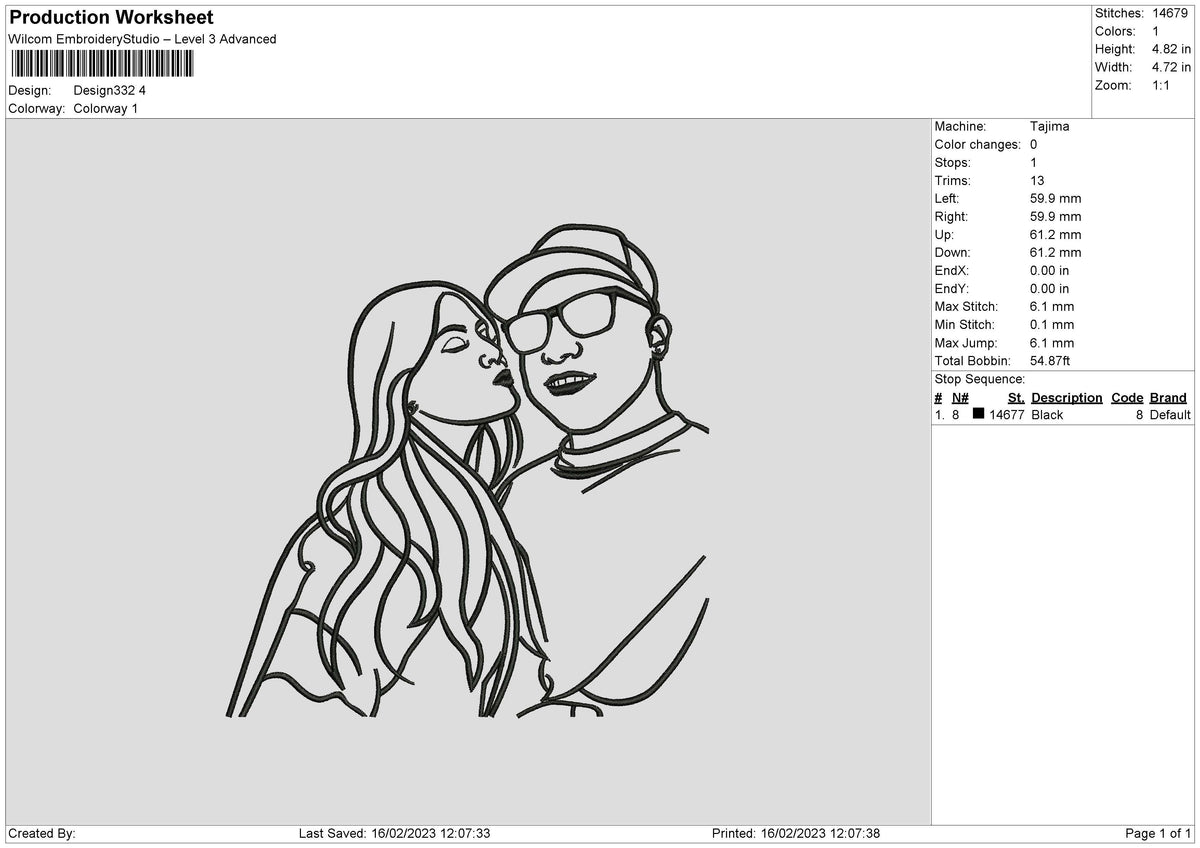Click the Production Worksheet title
The height and width of the screenshot is (848, 1200).
point(111,18)
